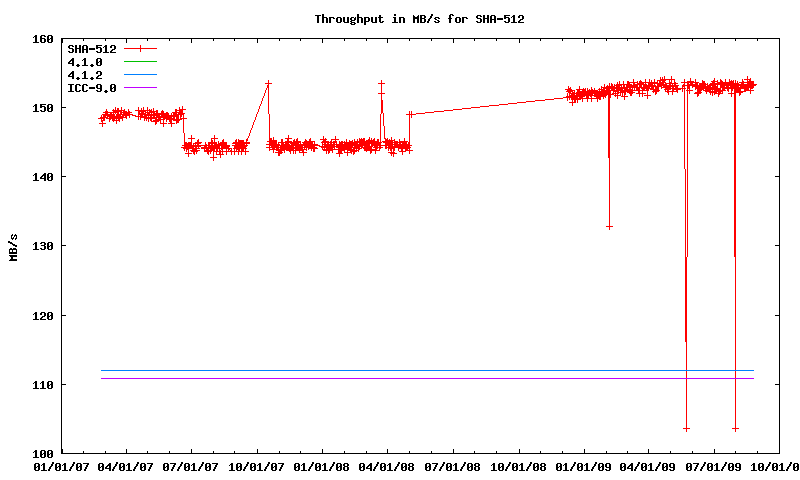Click the horizontal blue 4.1.2 line at 112
The width and height of the screenshot is (800, 480).
coord(400,370)
